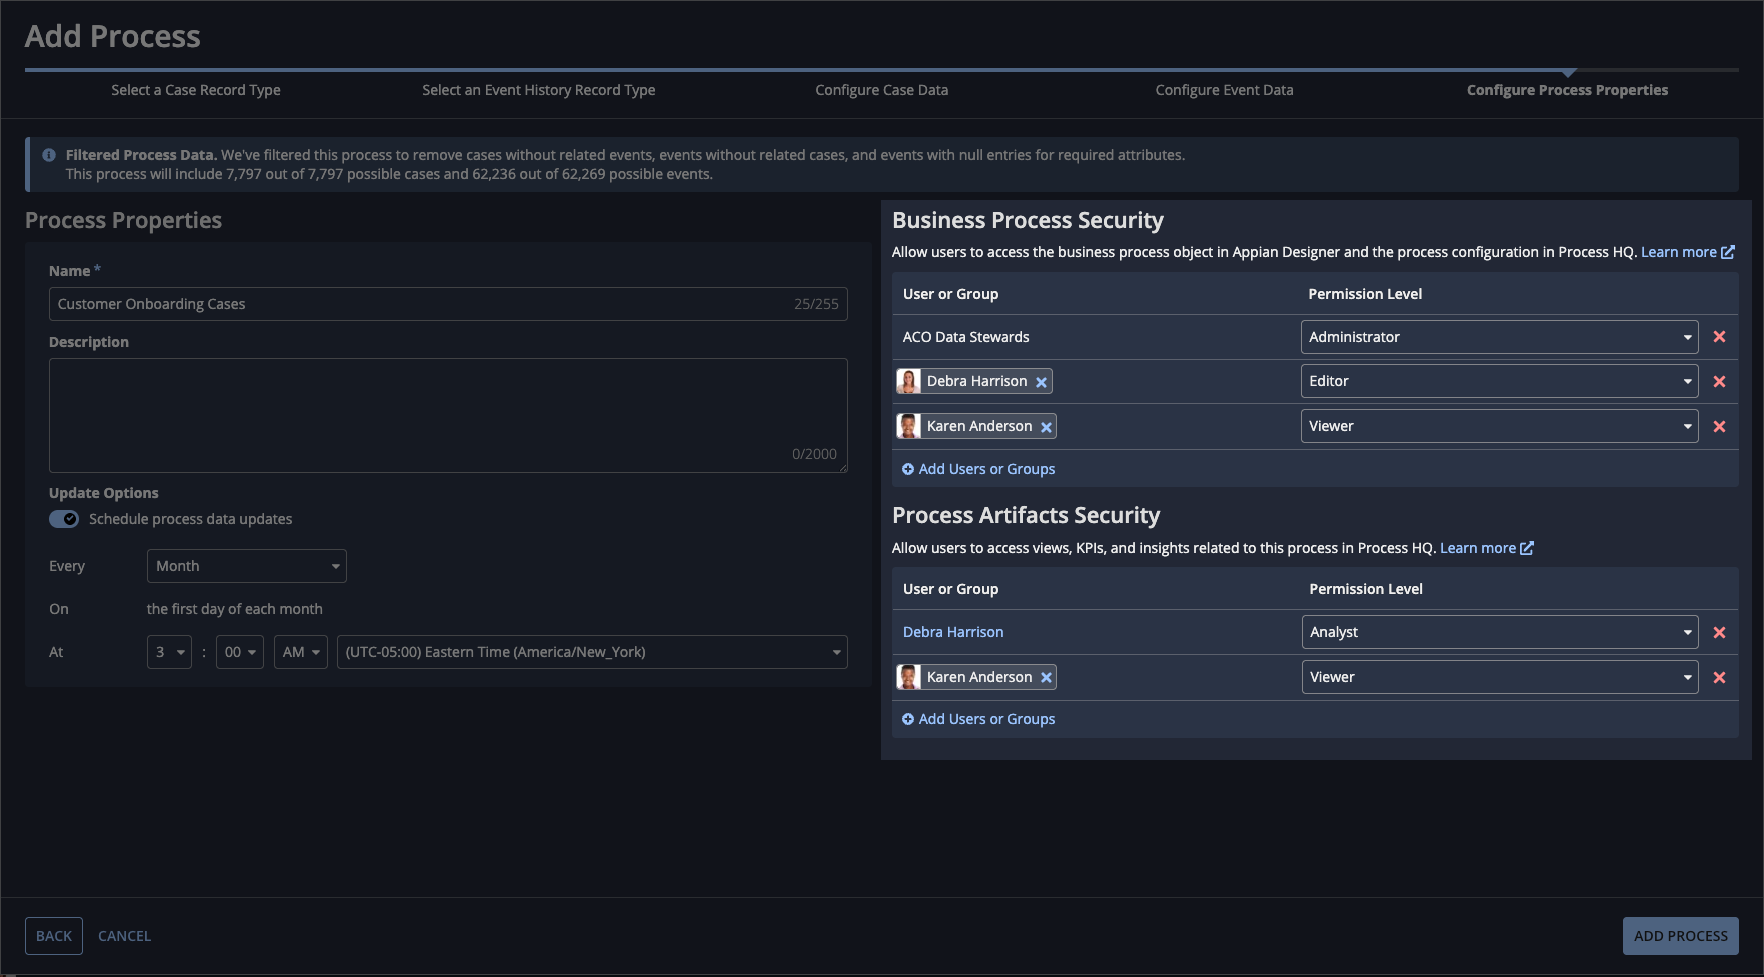Click into the Description text area

(448, 415)
